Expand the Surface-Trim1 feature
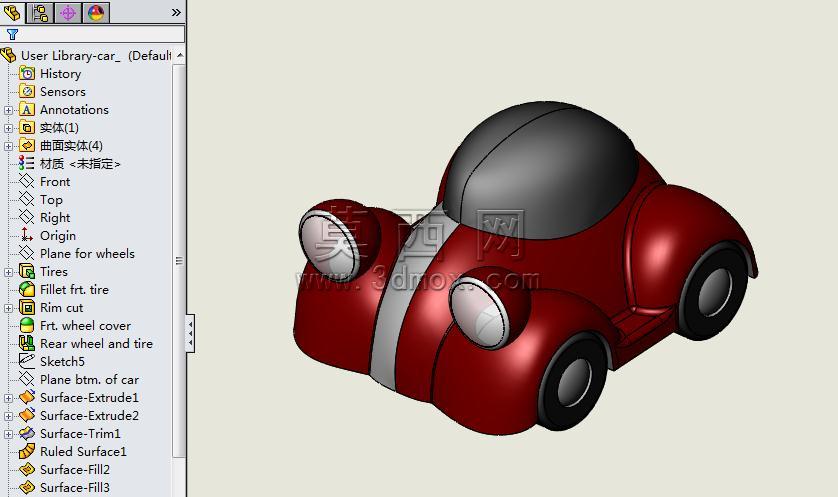This screenshot has height=497, width=838. point(8,434)
